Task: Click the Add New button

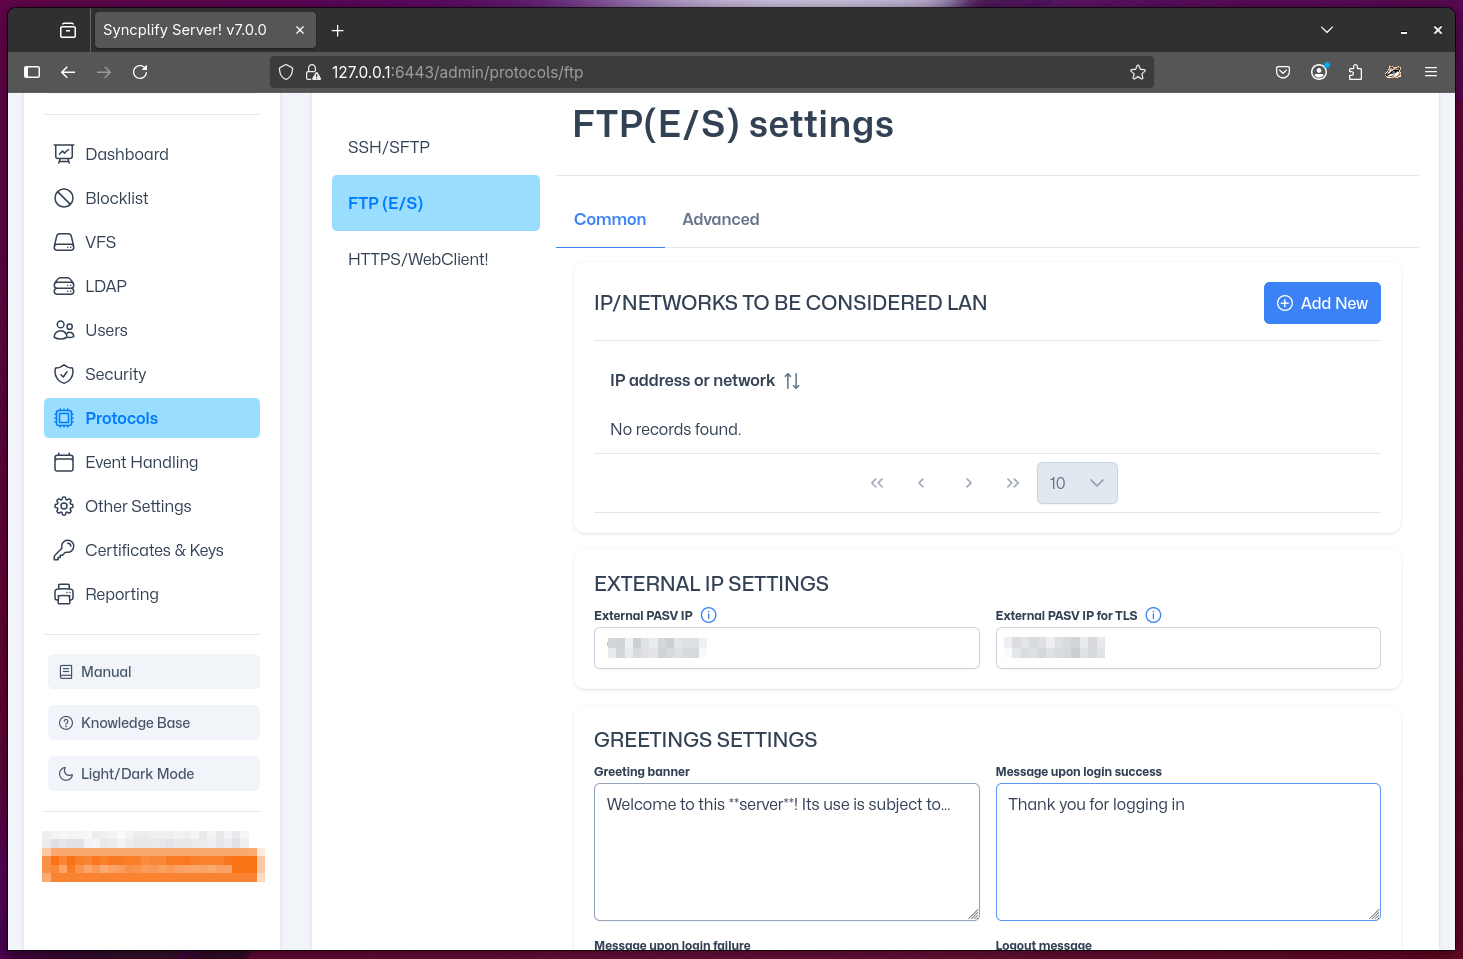Action: click(x=1322, y=303)
